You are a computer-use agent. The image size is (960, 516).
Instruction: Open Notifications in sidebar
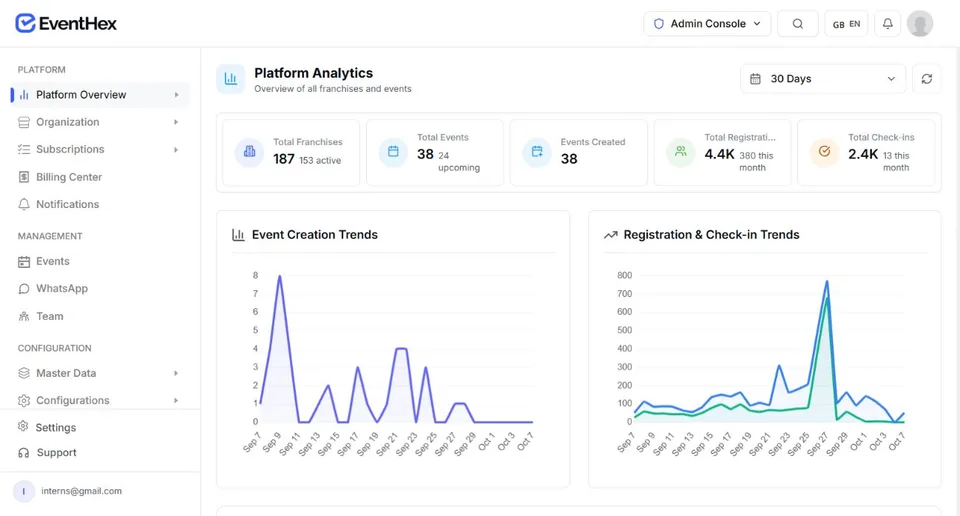(100, 204)
